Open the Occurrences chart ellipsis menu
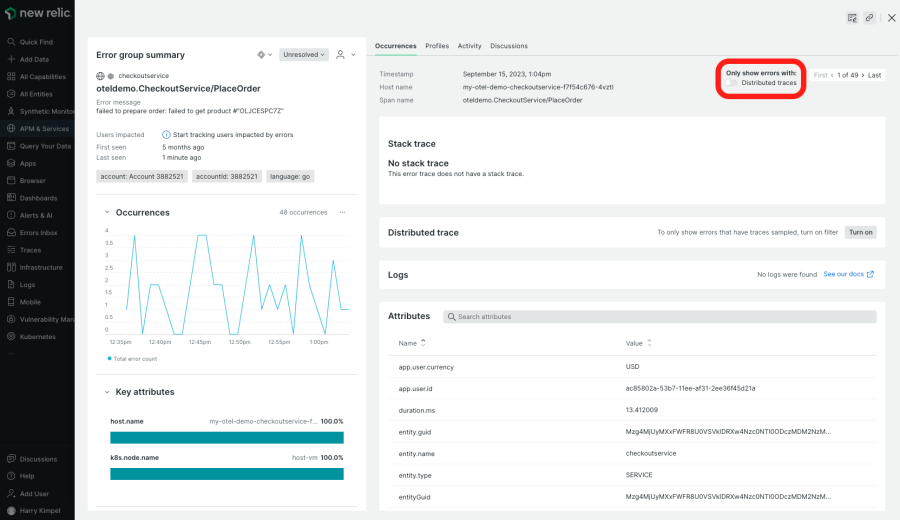 [343, 212]
